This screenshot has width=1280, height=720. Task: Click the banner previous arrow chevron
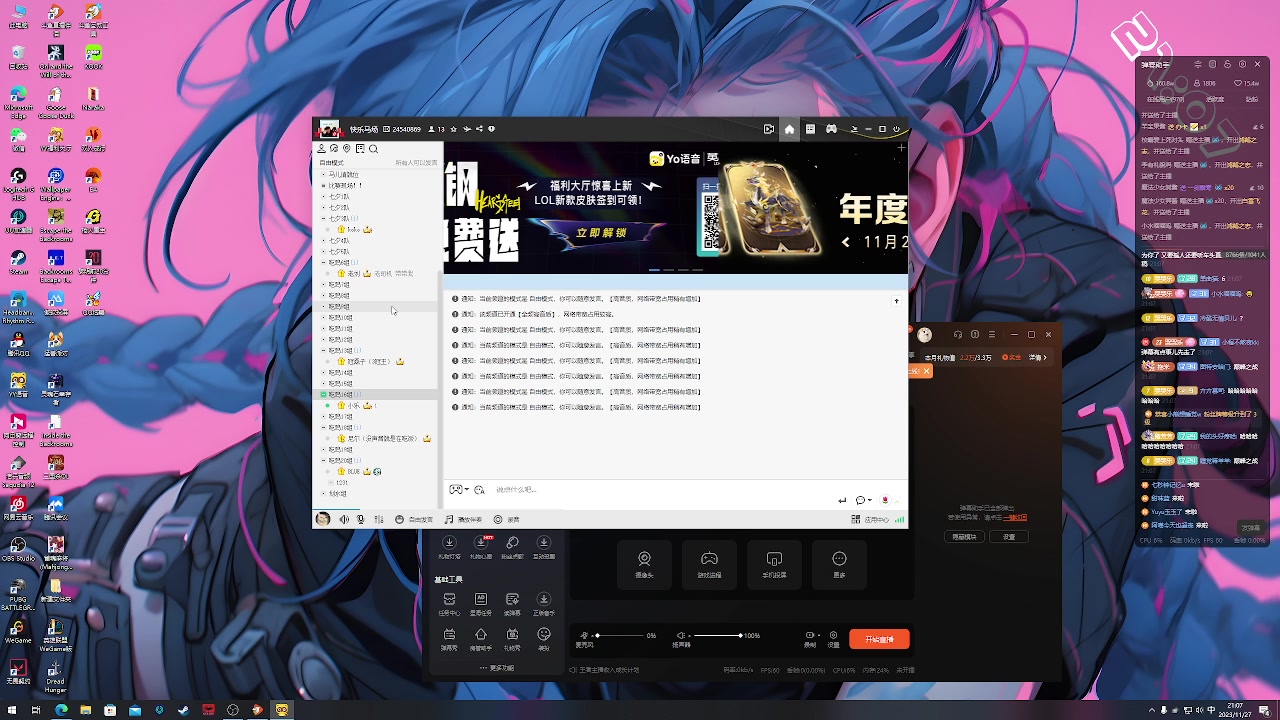846,242
